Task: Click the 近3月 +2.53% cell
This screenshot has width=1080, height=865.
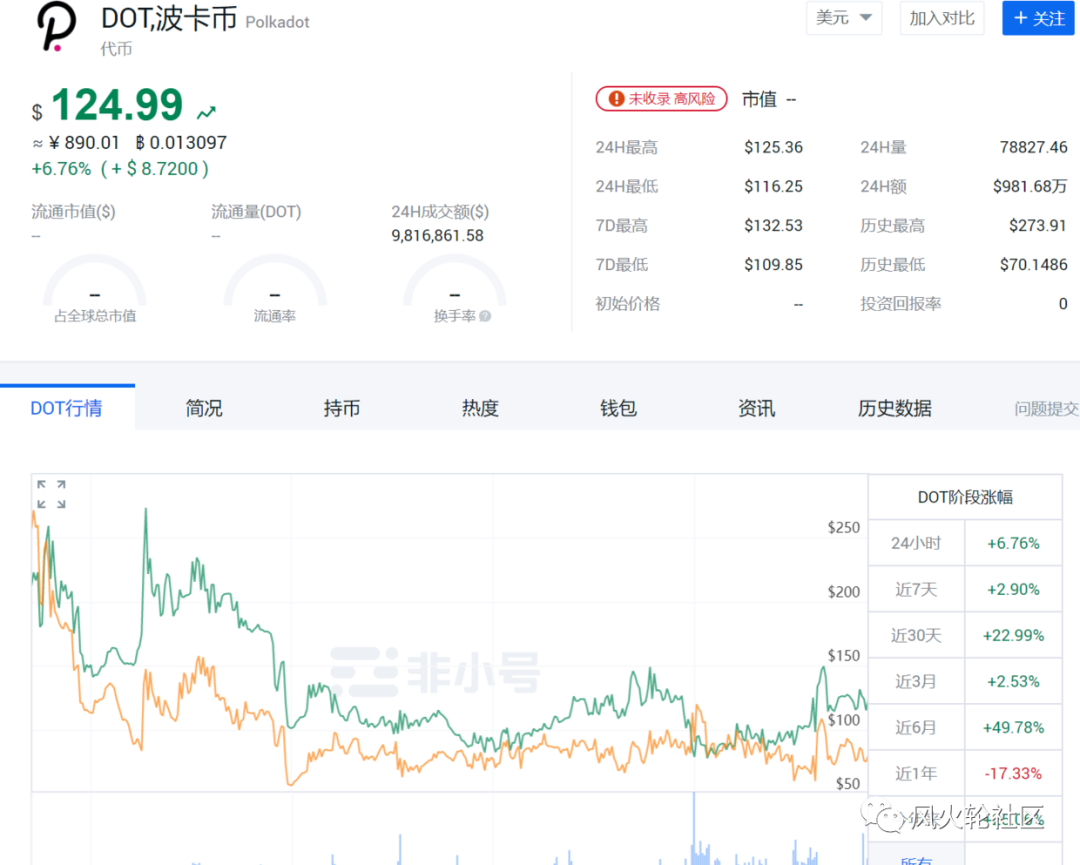Action: (1013, 682)
